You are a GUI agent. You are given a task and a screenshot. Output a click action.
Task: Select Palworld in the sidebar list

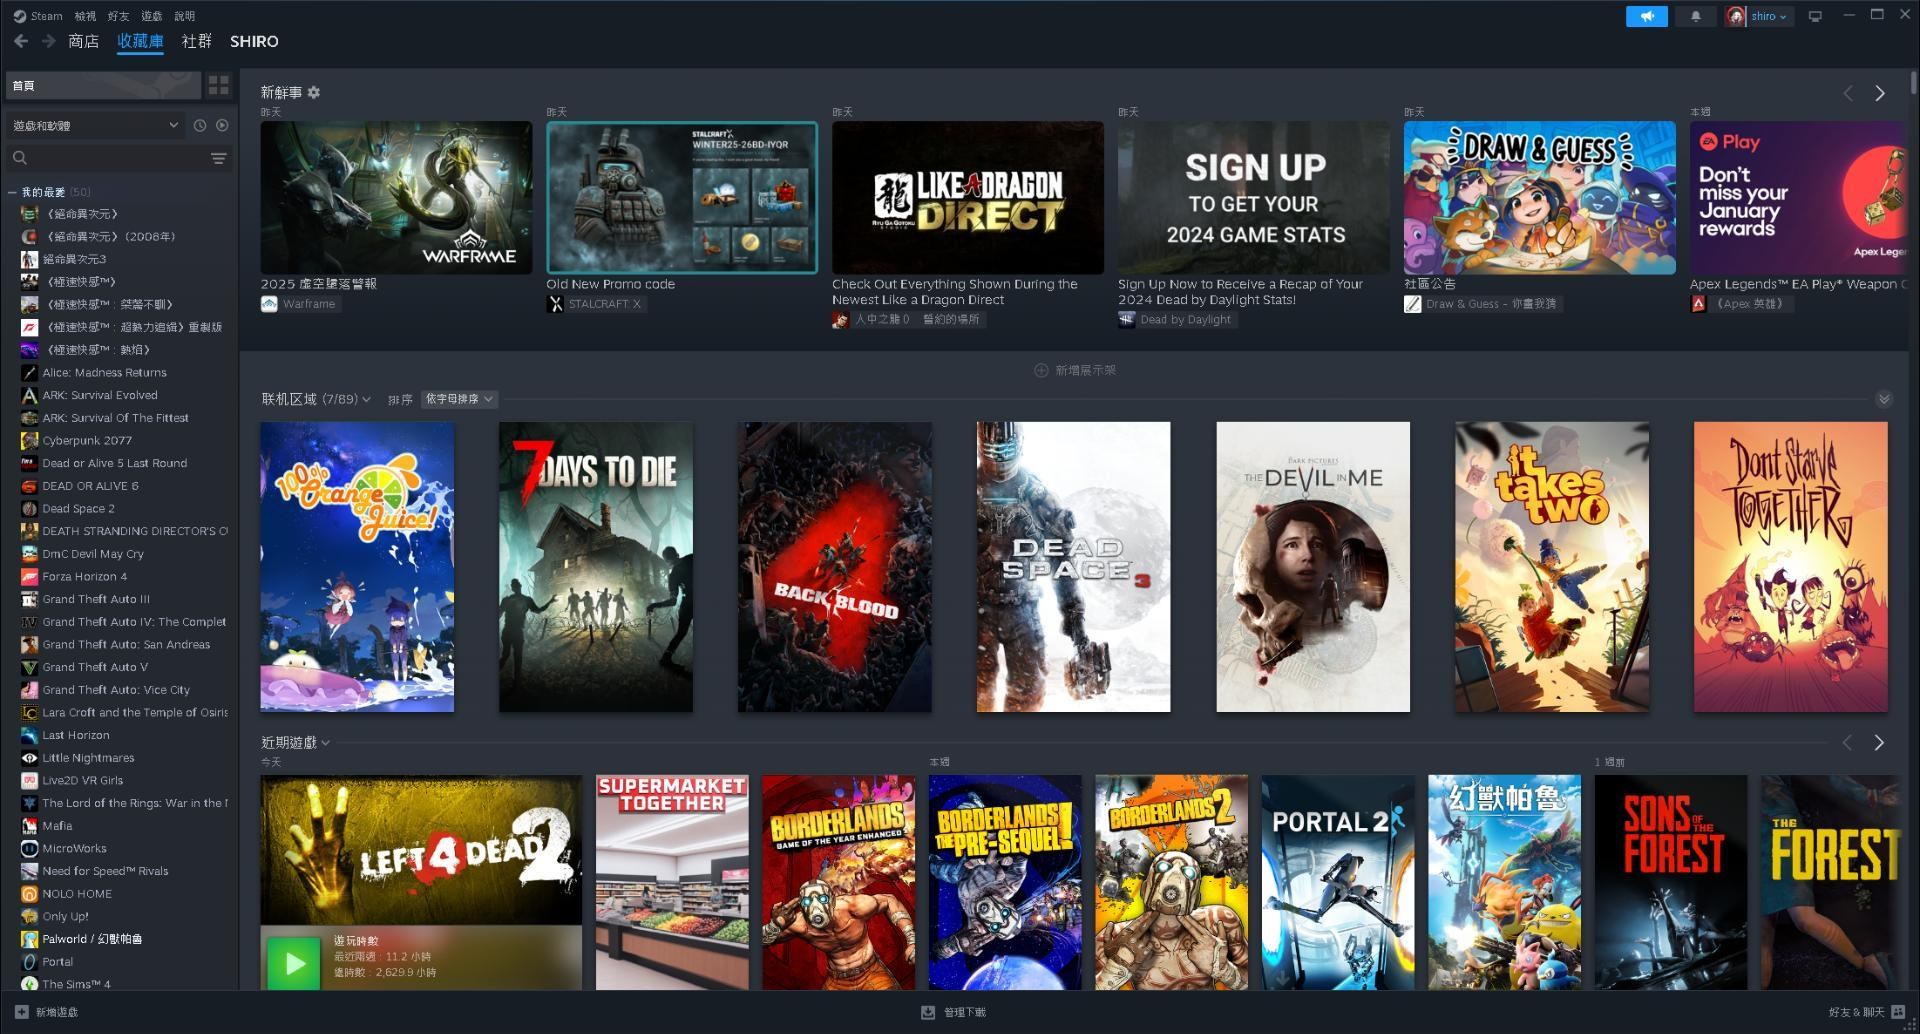click(x=92, y=939)
